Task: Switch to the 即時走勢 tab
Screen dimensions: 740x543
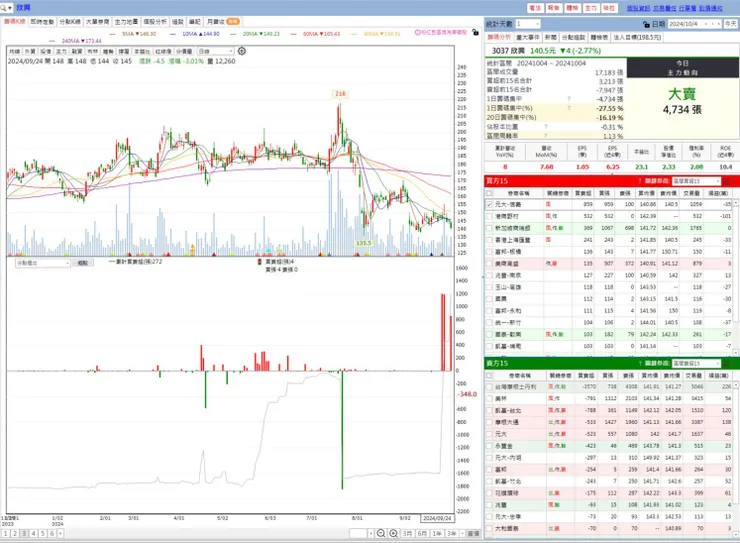Action: tap(42, 22)
